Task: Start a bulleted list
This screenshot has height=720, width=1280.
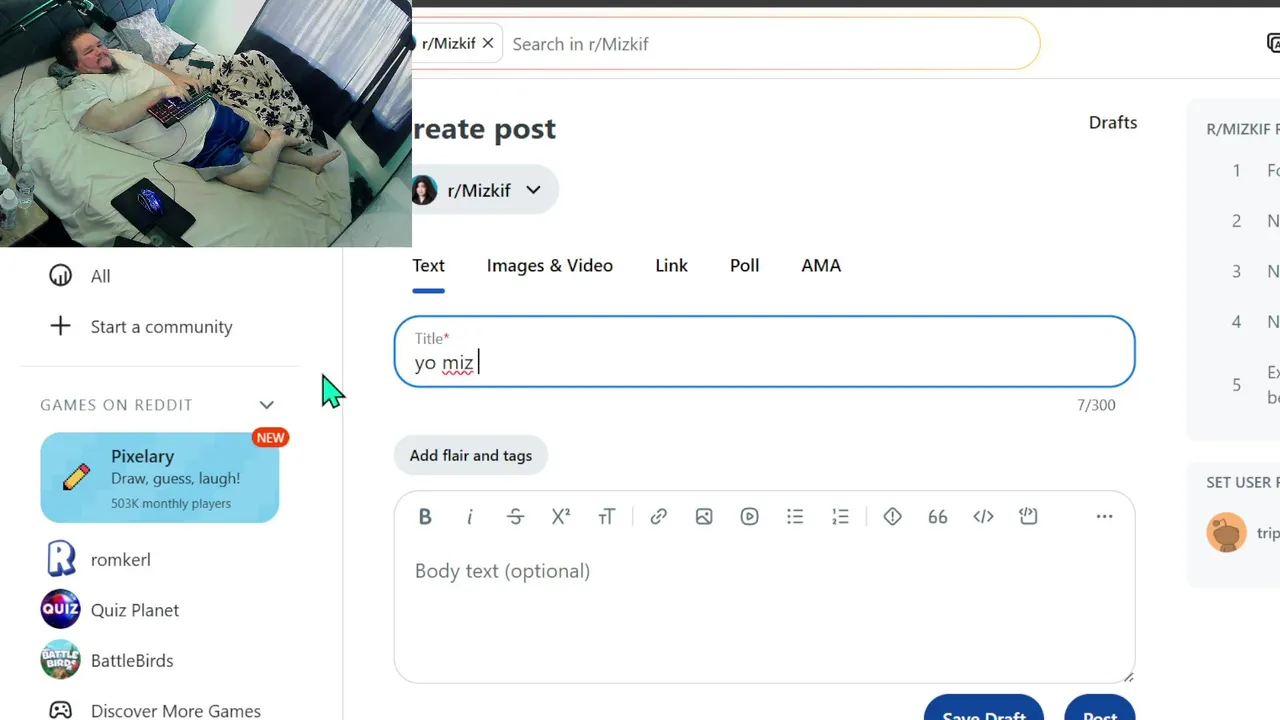Action: point(795,517)
